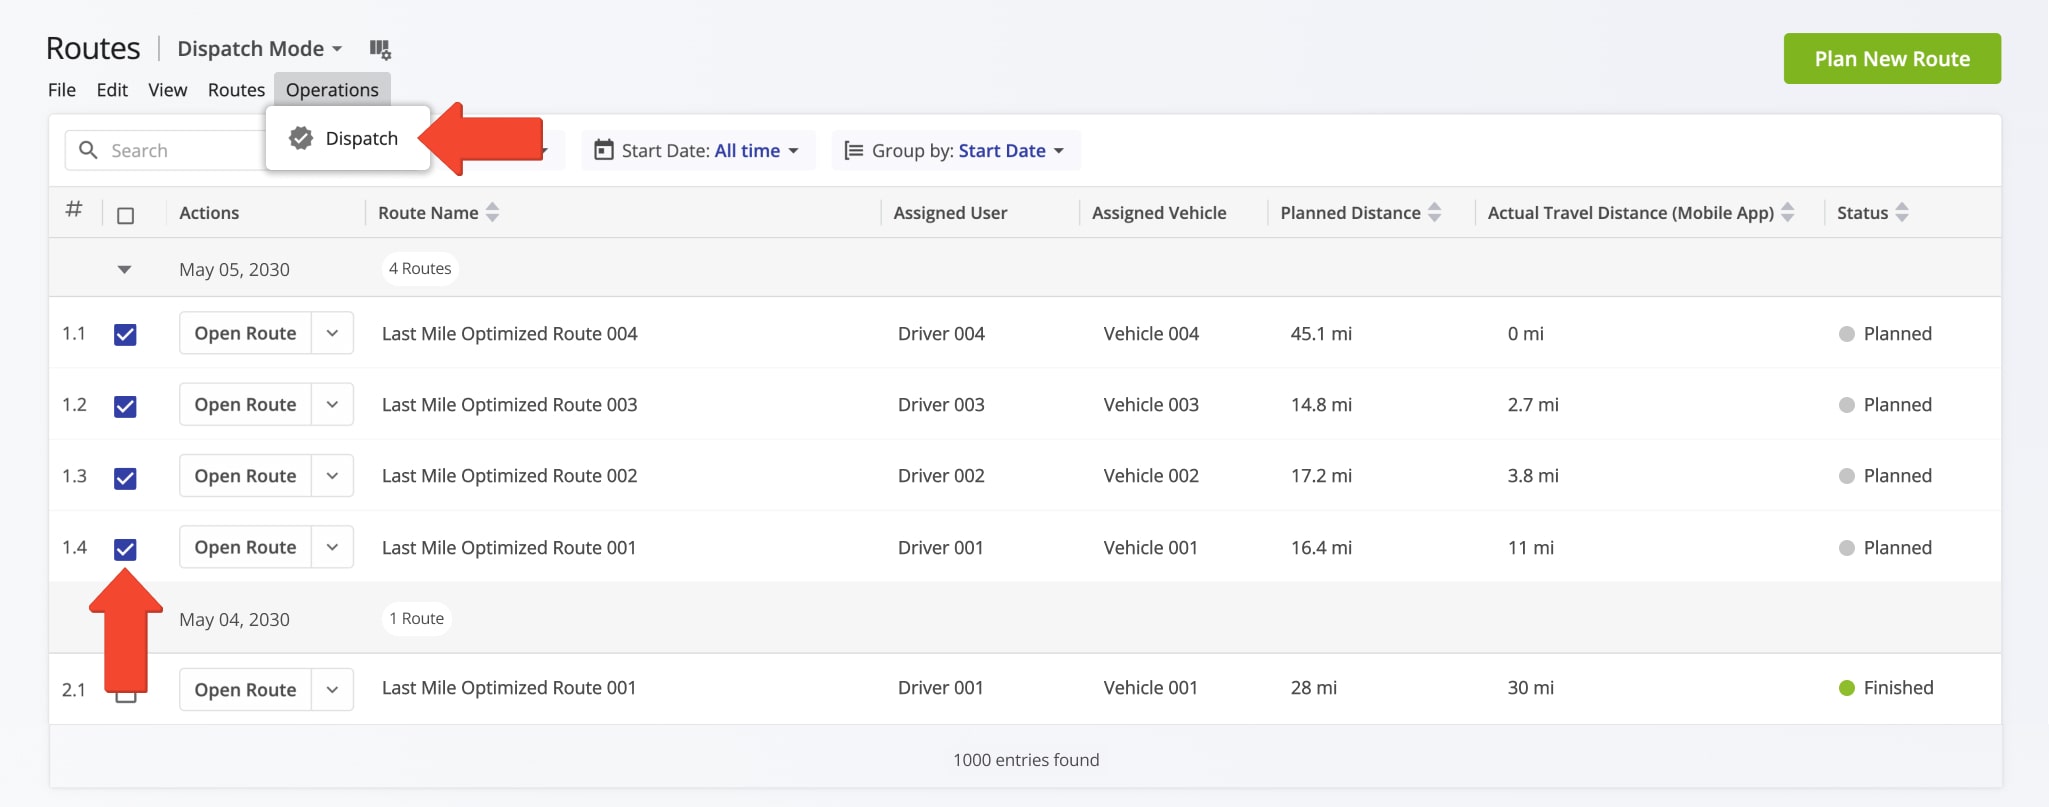Uncheck row 1.3 Route 002 checkbox
Screen dimensions: 2049x807
click(x=125, y=478)
